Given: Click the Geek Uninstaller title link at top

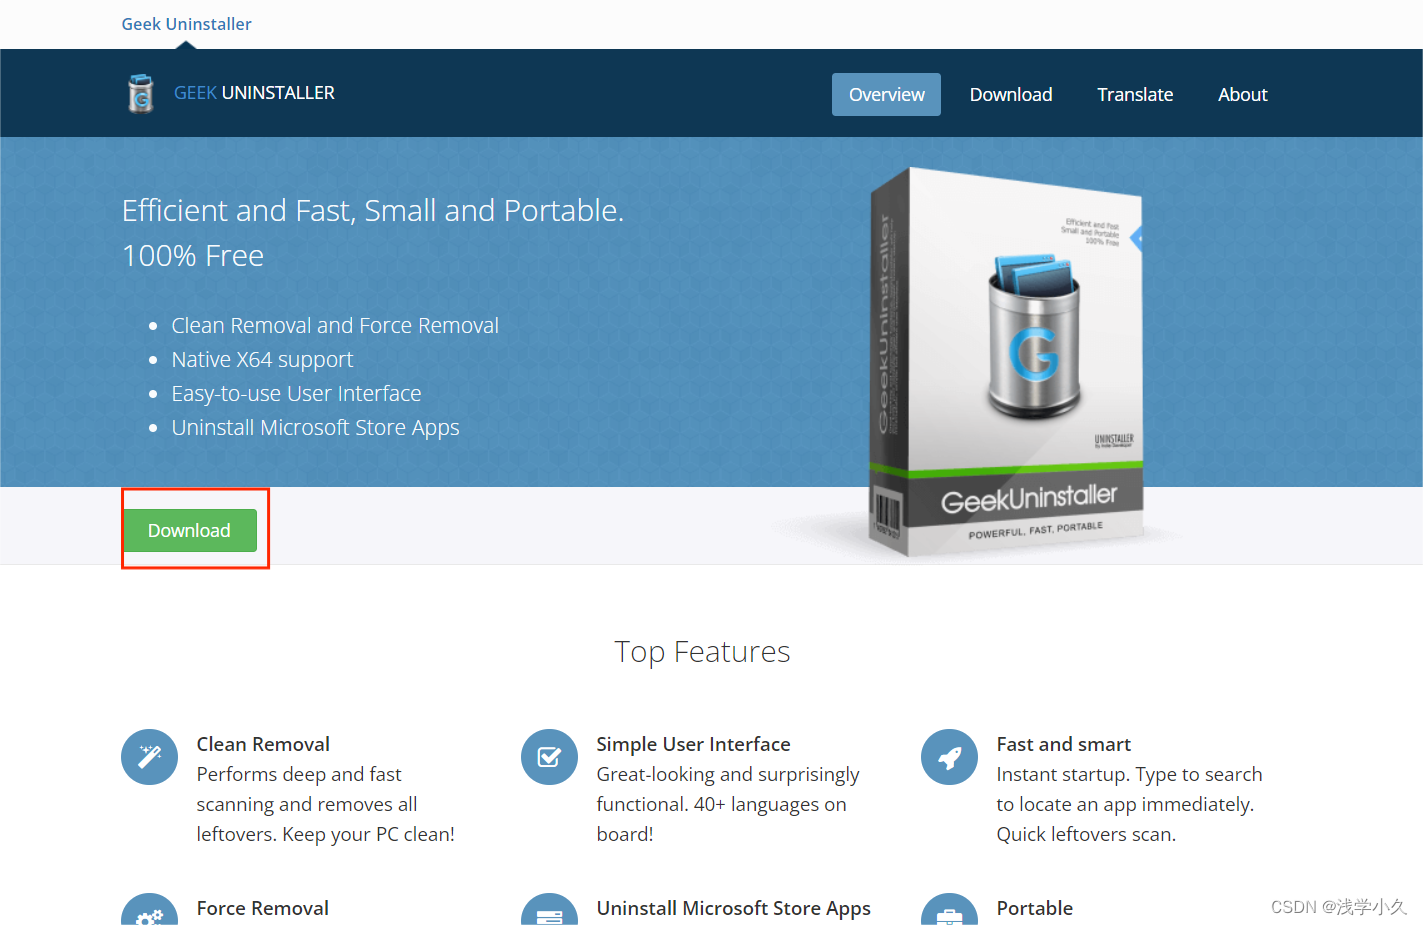Looking at the screenshot, I should click(186, 24).
